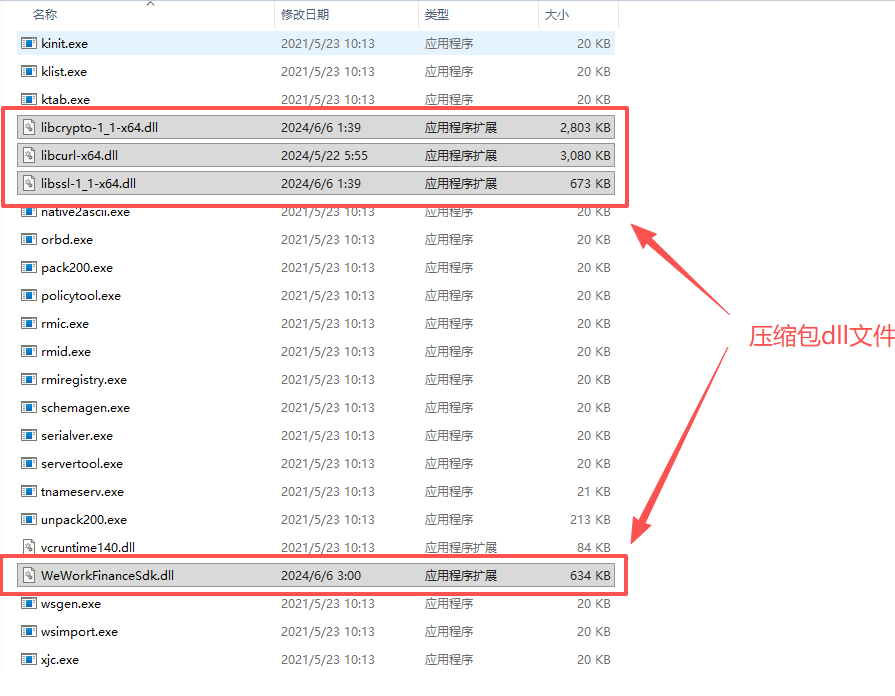Click the servertool.exe file icon
Screen dimensions: 895x696
(x=29, y=463)
